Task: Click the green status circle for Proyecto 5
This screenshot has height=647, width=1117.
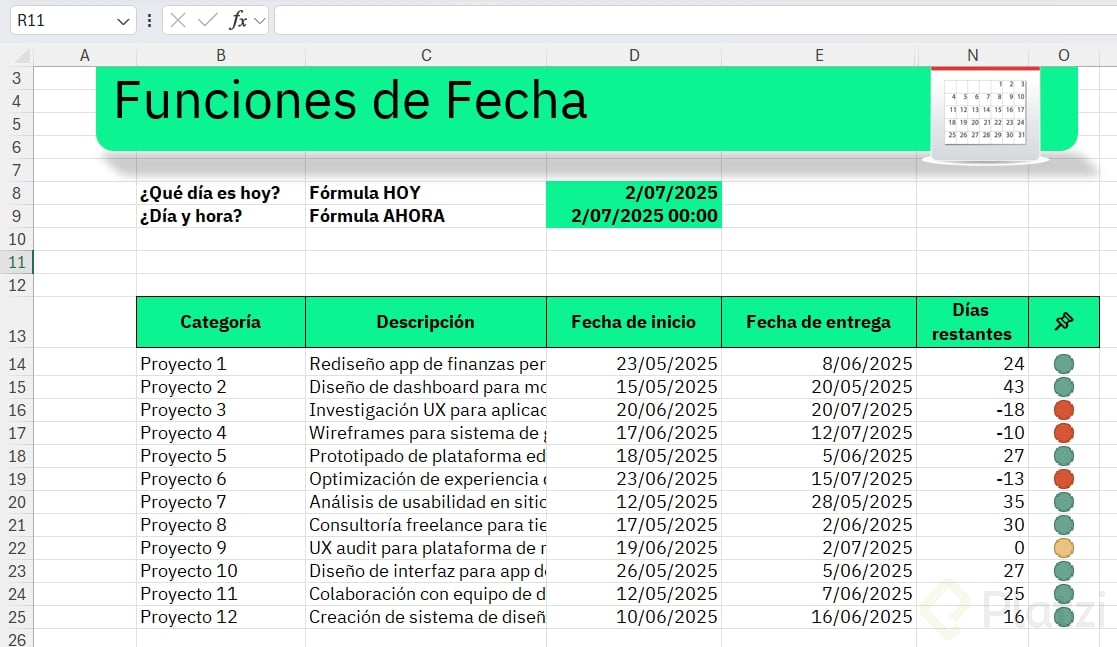Action: pyautogui.click(x=1064, y=456)
